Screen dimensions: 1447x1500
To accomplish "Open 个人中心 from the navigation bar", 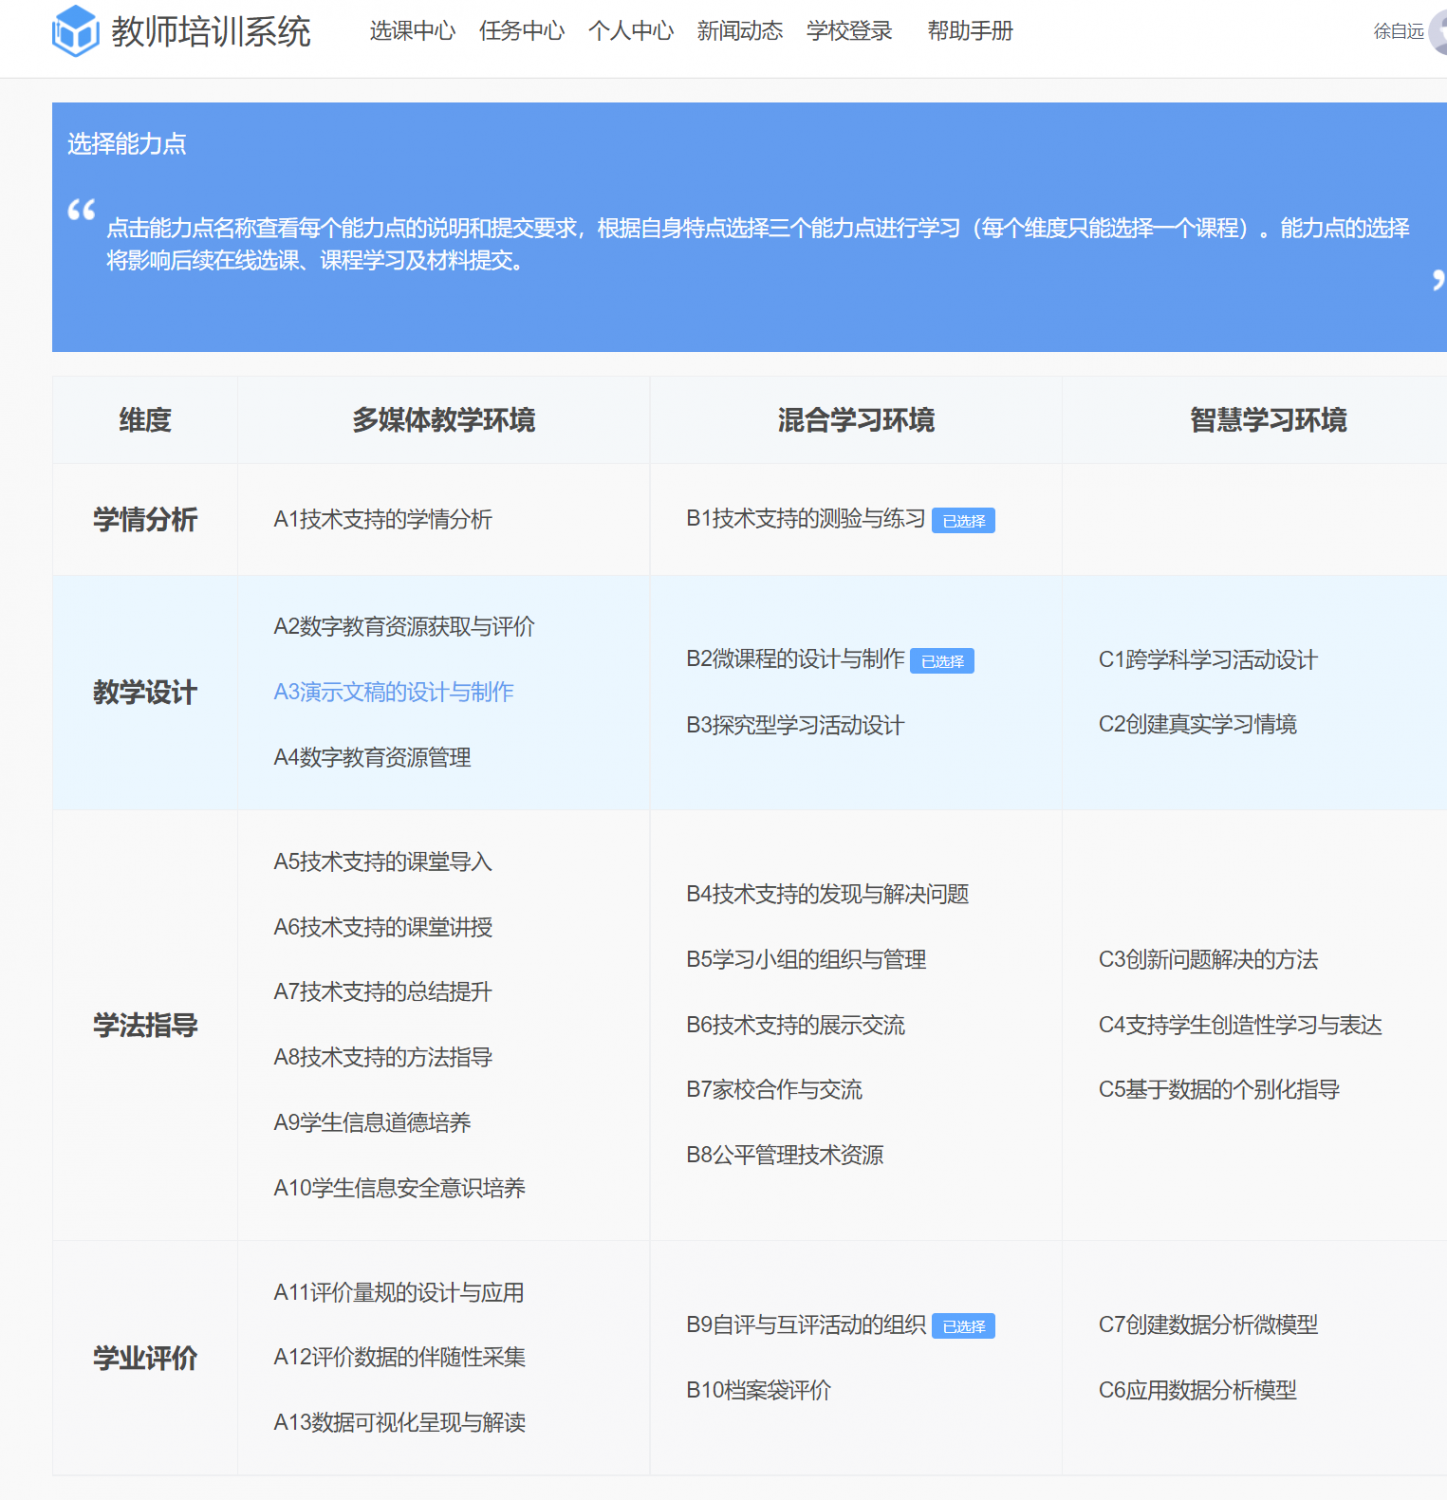I will (631, 31).
